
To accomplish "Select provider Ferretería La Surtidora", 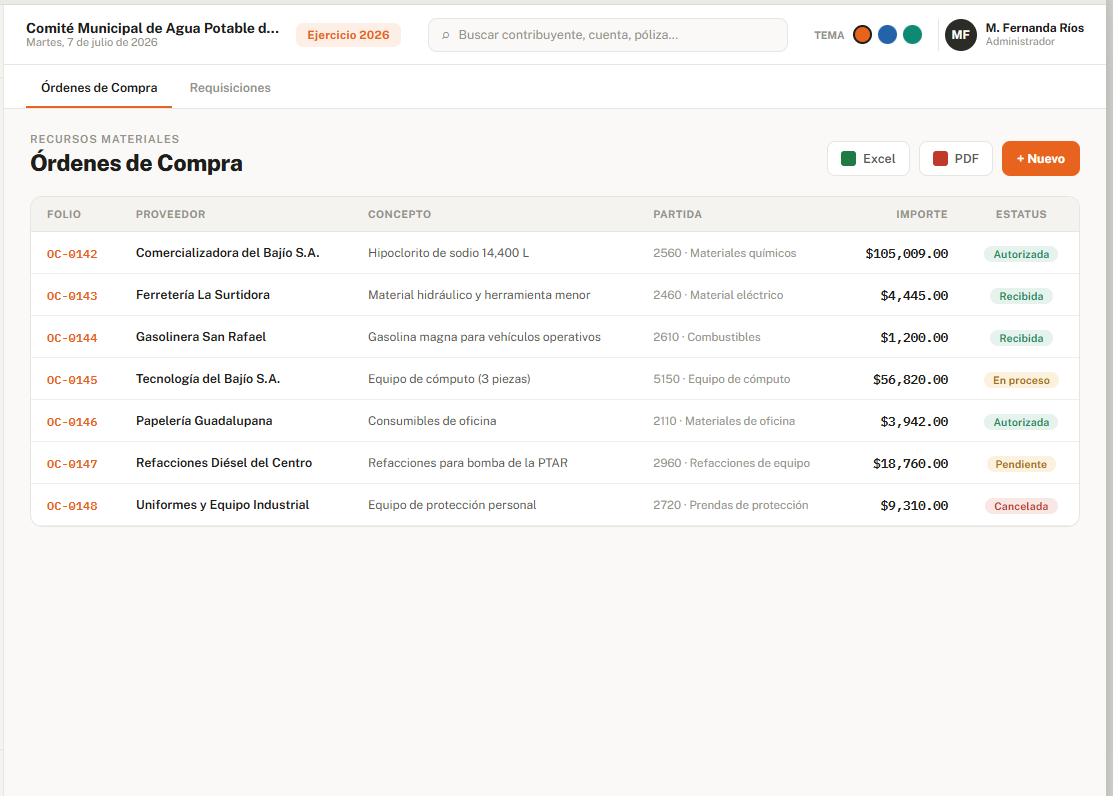I will pos(202,295).
